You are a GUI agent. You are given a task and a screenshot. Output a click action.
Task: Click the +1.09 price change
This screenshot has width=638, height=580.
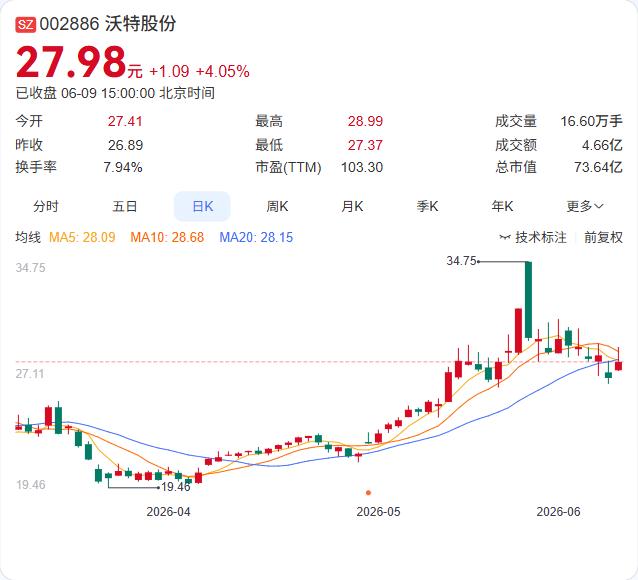[x=169, y=72]
